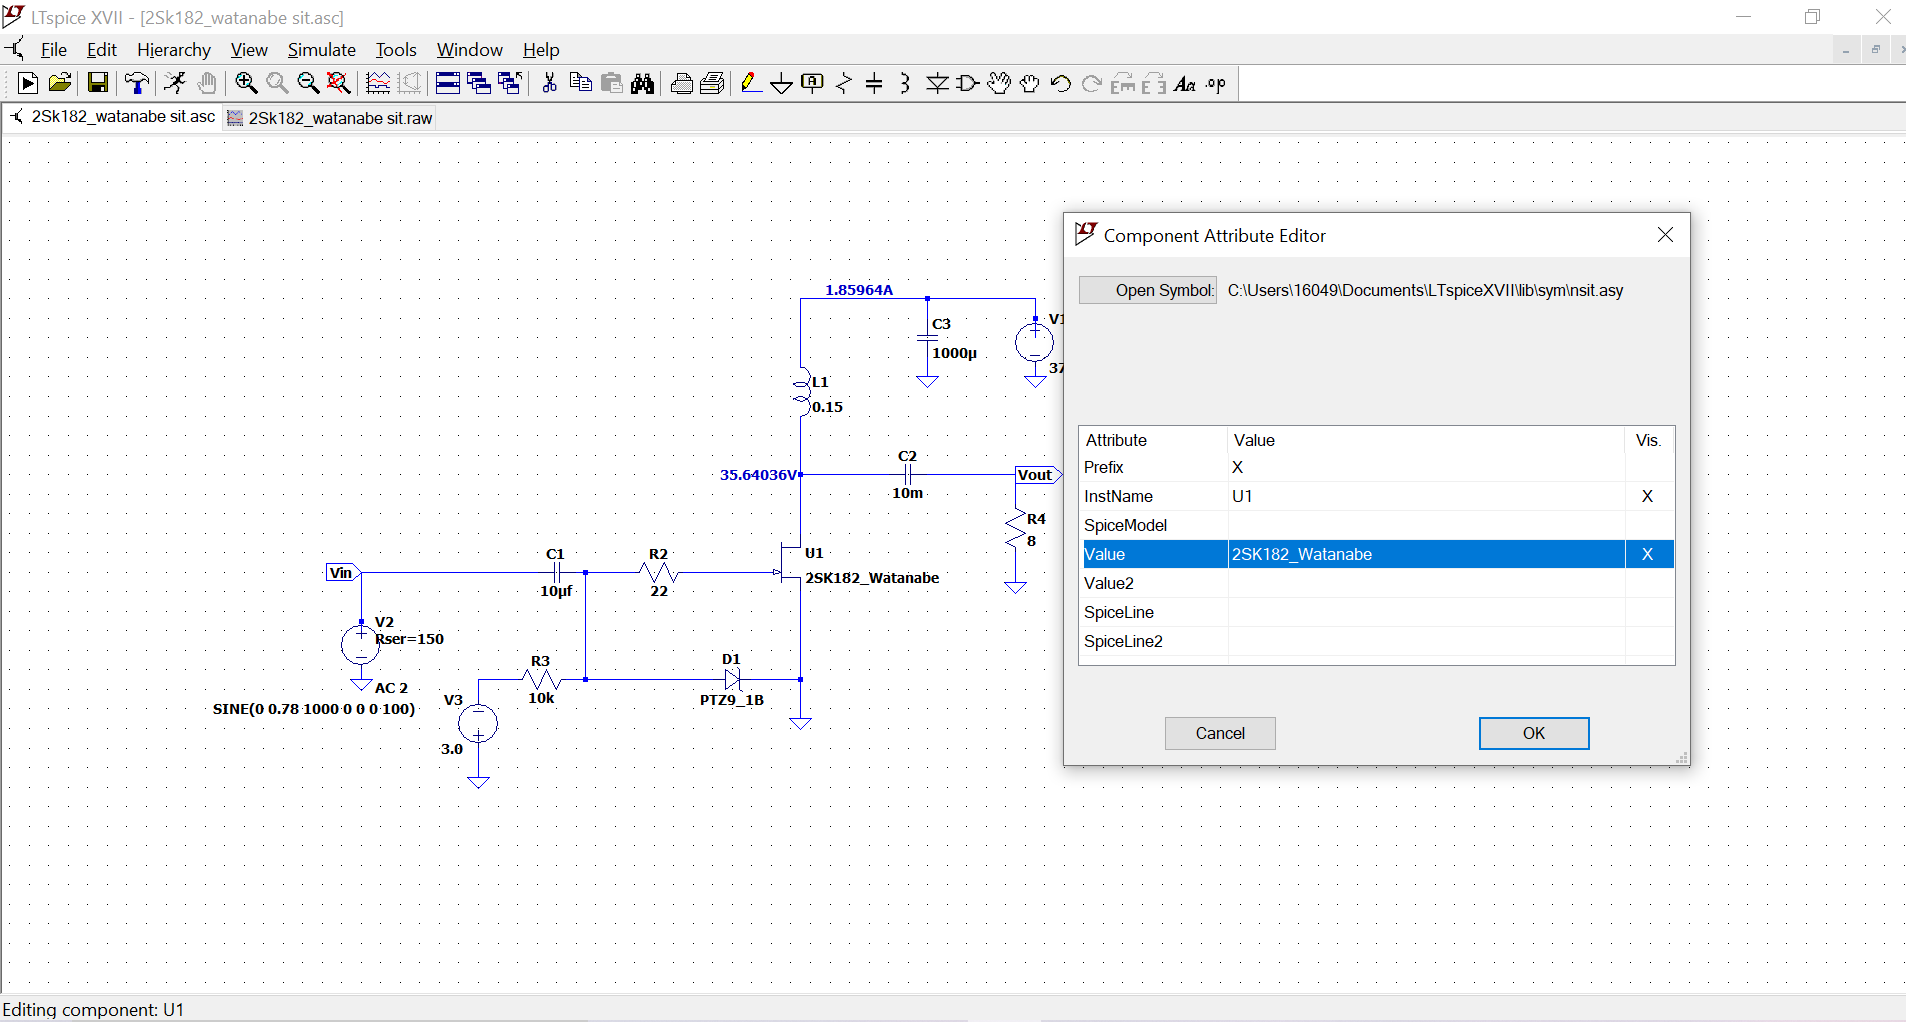Viewport: 1906px width, 1022px height.
Task: Select the SpiceLine attribute row
Action: [1377, 612]
